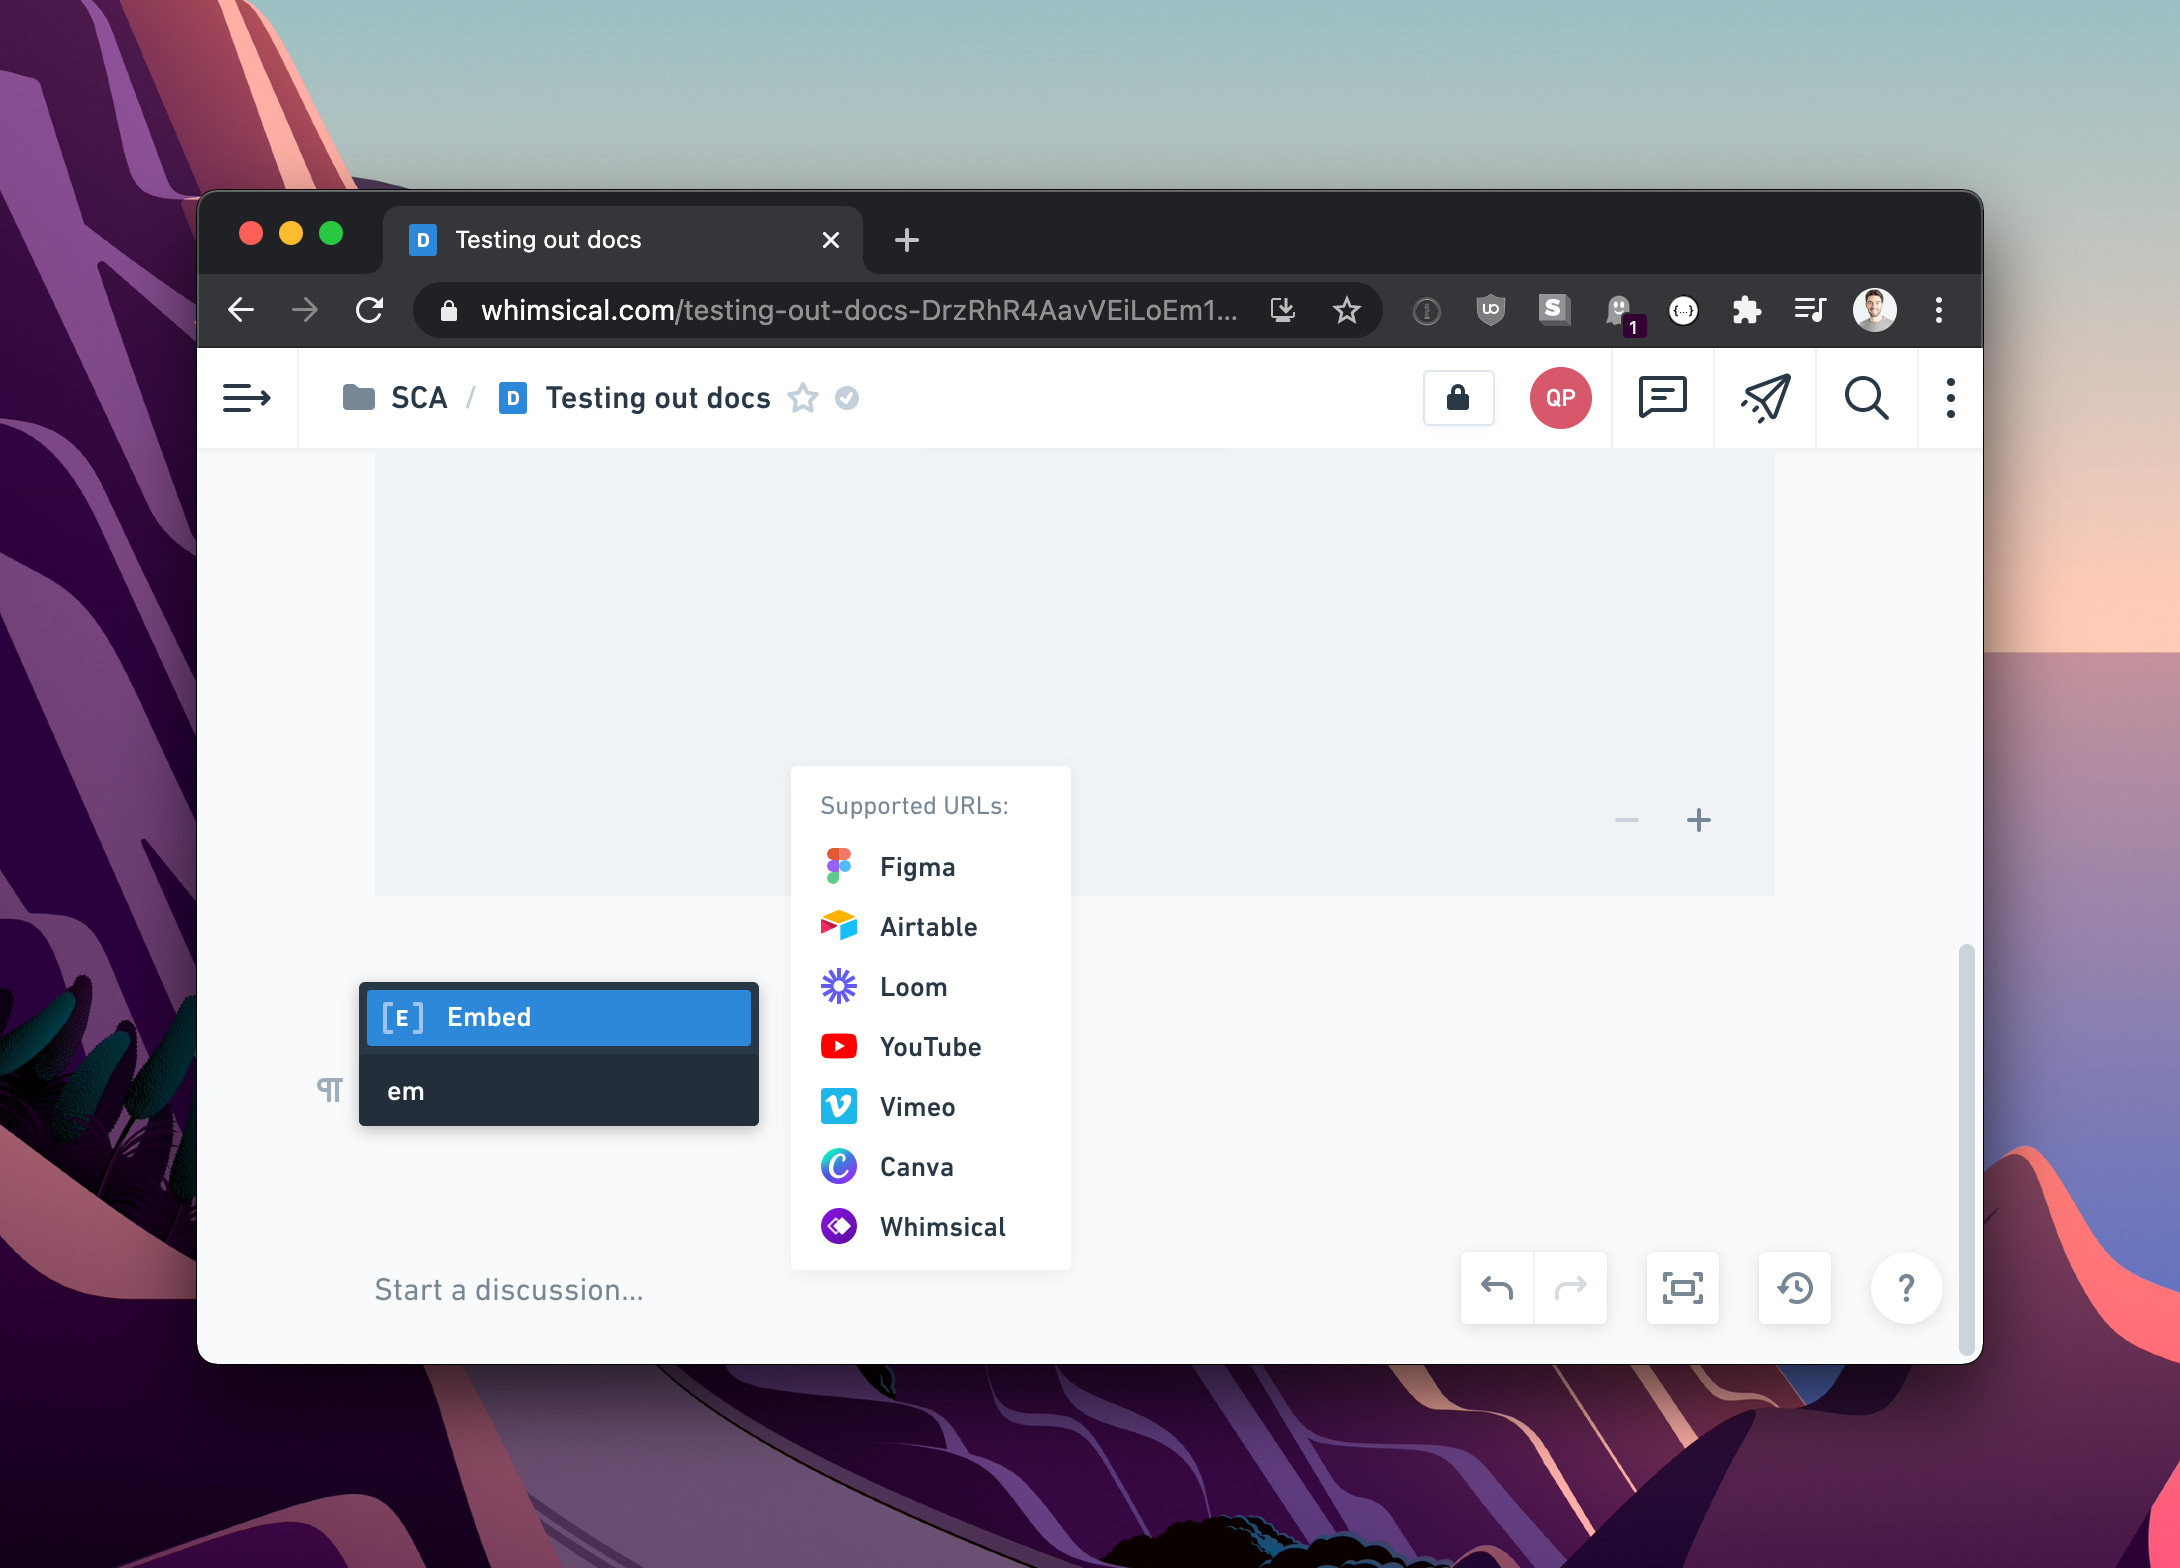Bookmark page with Chrome star icon
Image resolution: width=2180 pixels, height=1568 pixels.
tap(1347, 310)
